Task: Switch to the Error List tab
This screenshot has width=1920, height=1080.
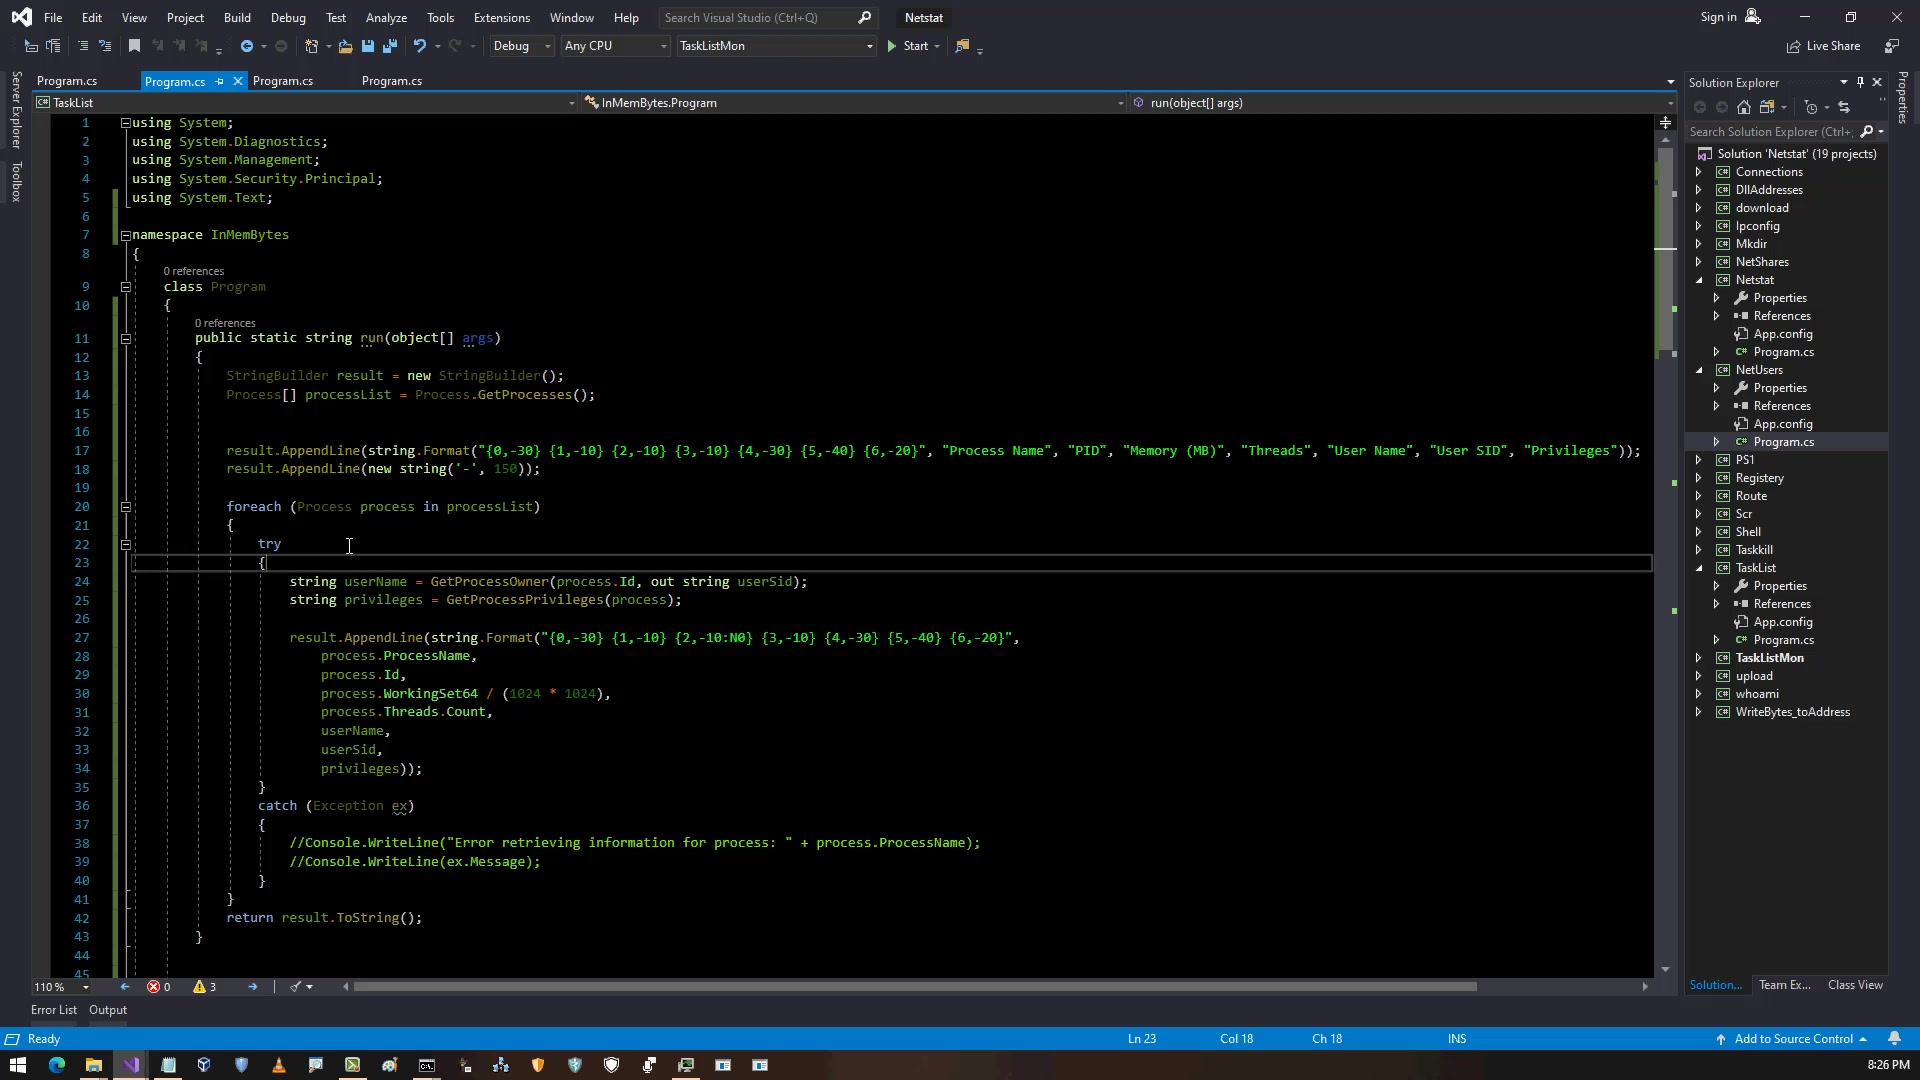Action: pos(54,1010)
